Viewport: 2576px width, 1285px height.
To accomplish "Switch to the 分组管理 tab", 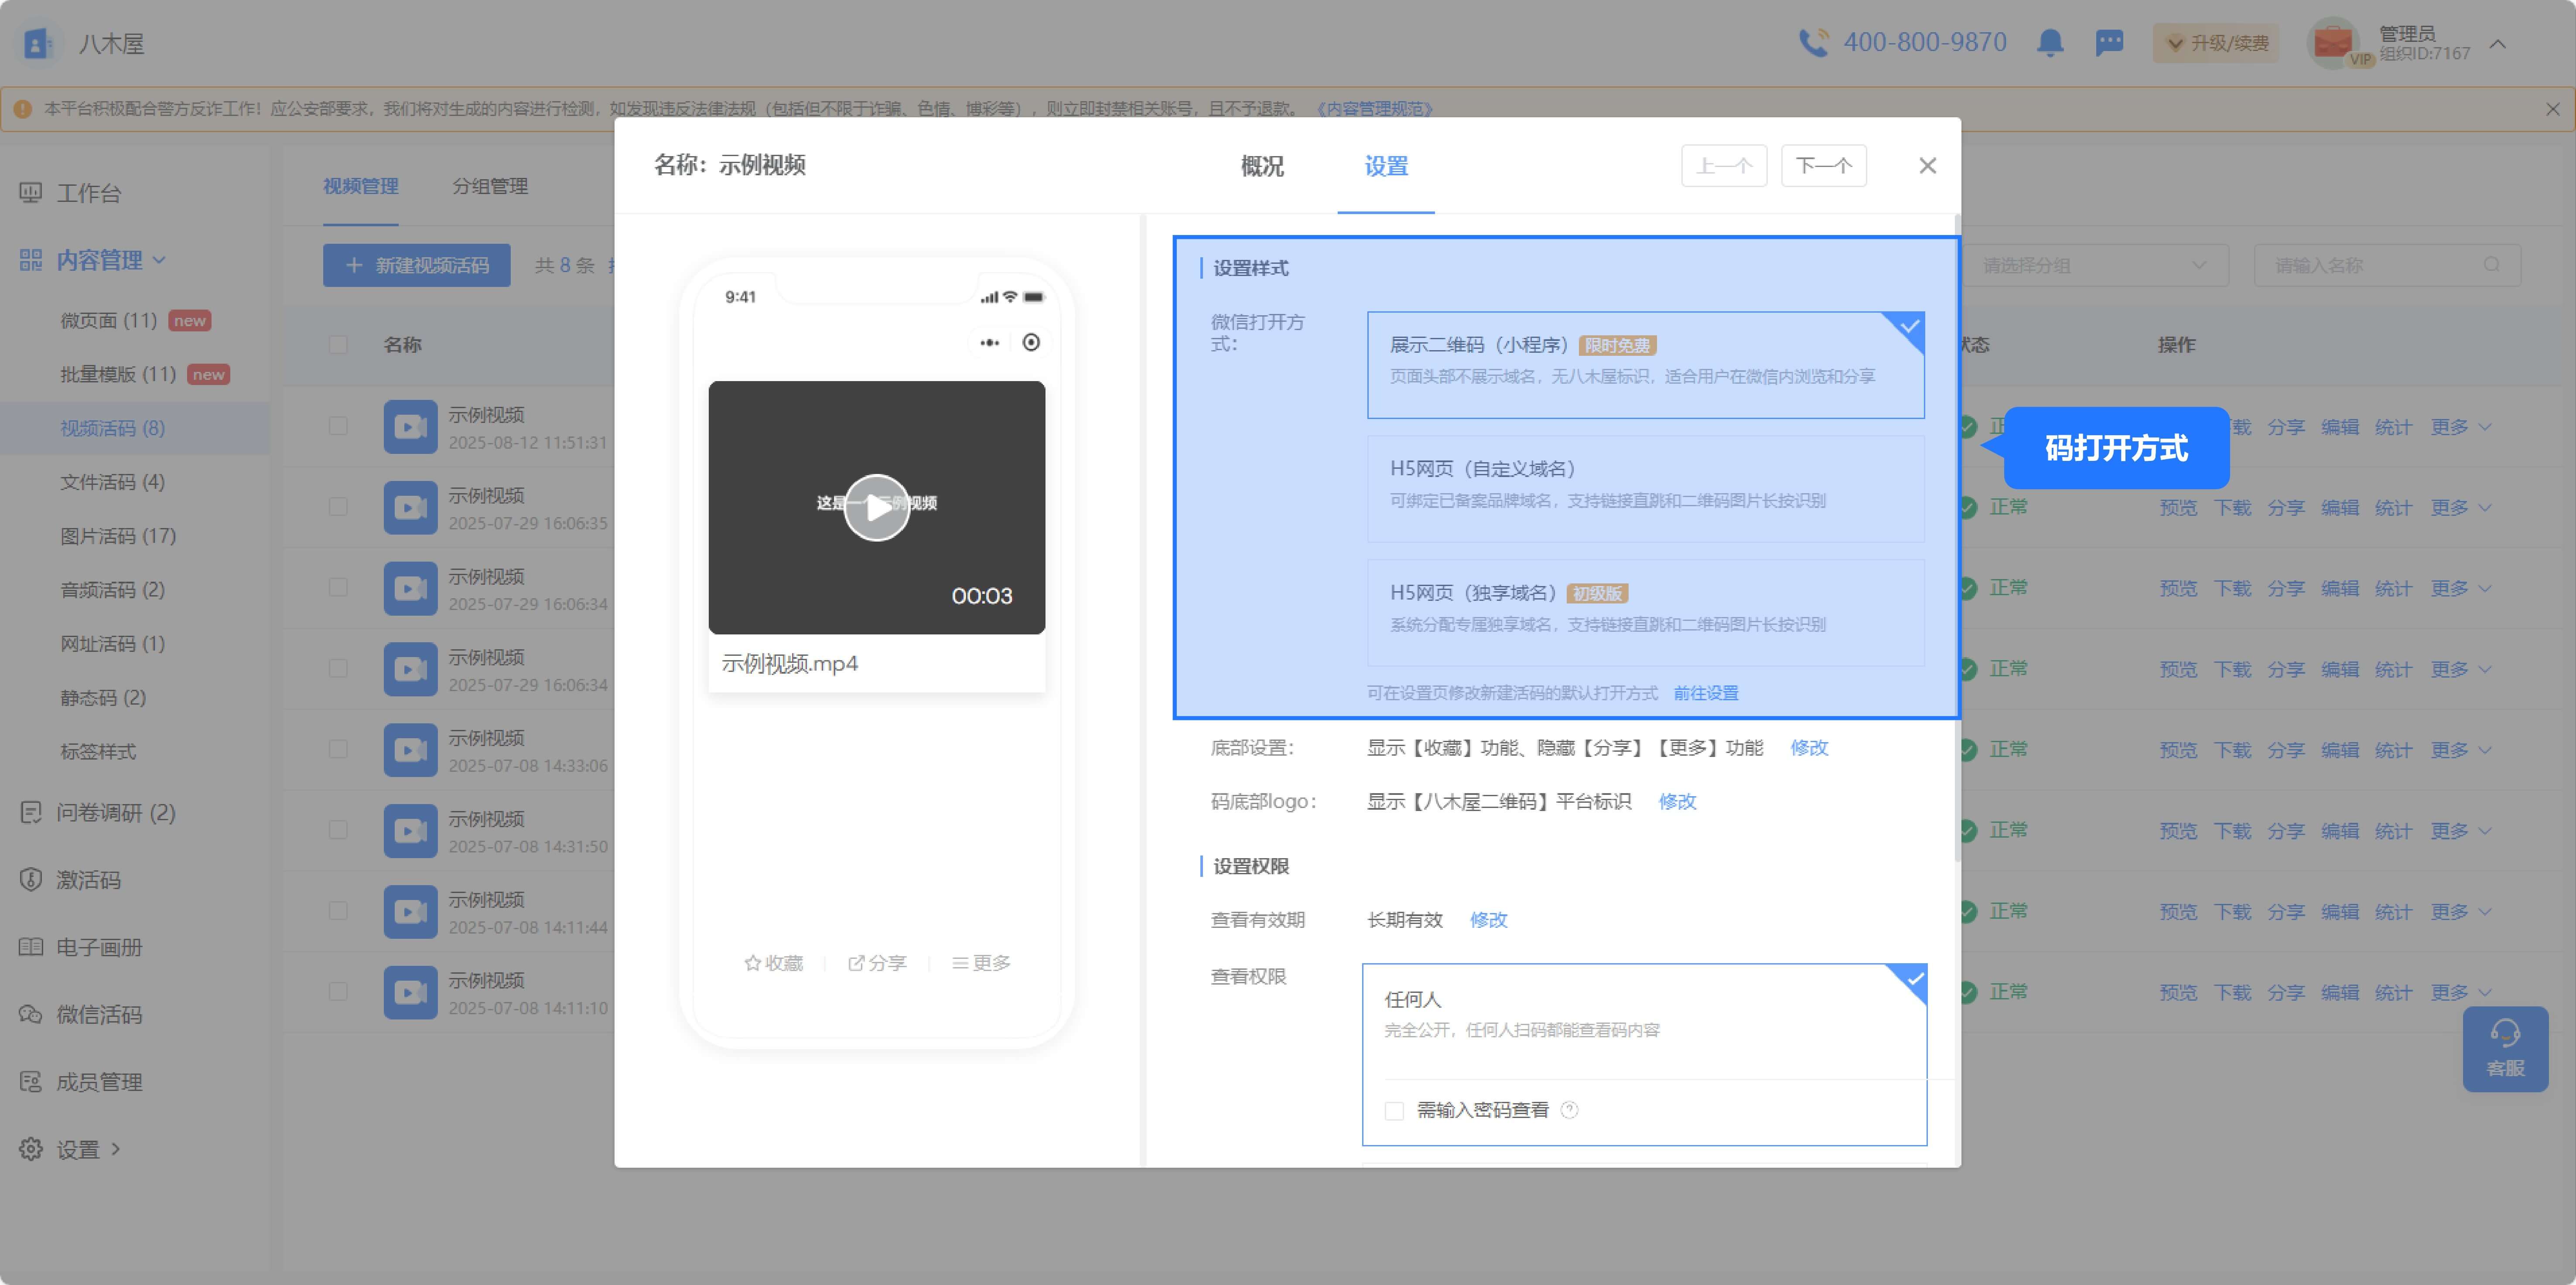I will point(490,187).
